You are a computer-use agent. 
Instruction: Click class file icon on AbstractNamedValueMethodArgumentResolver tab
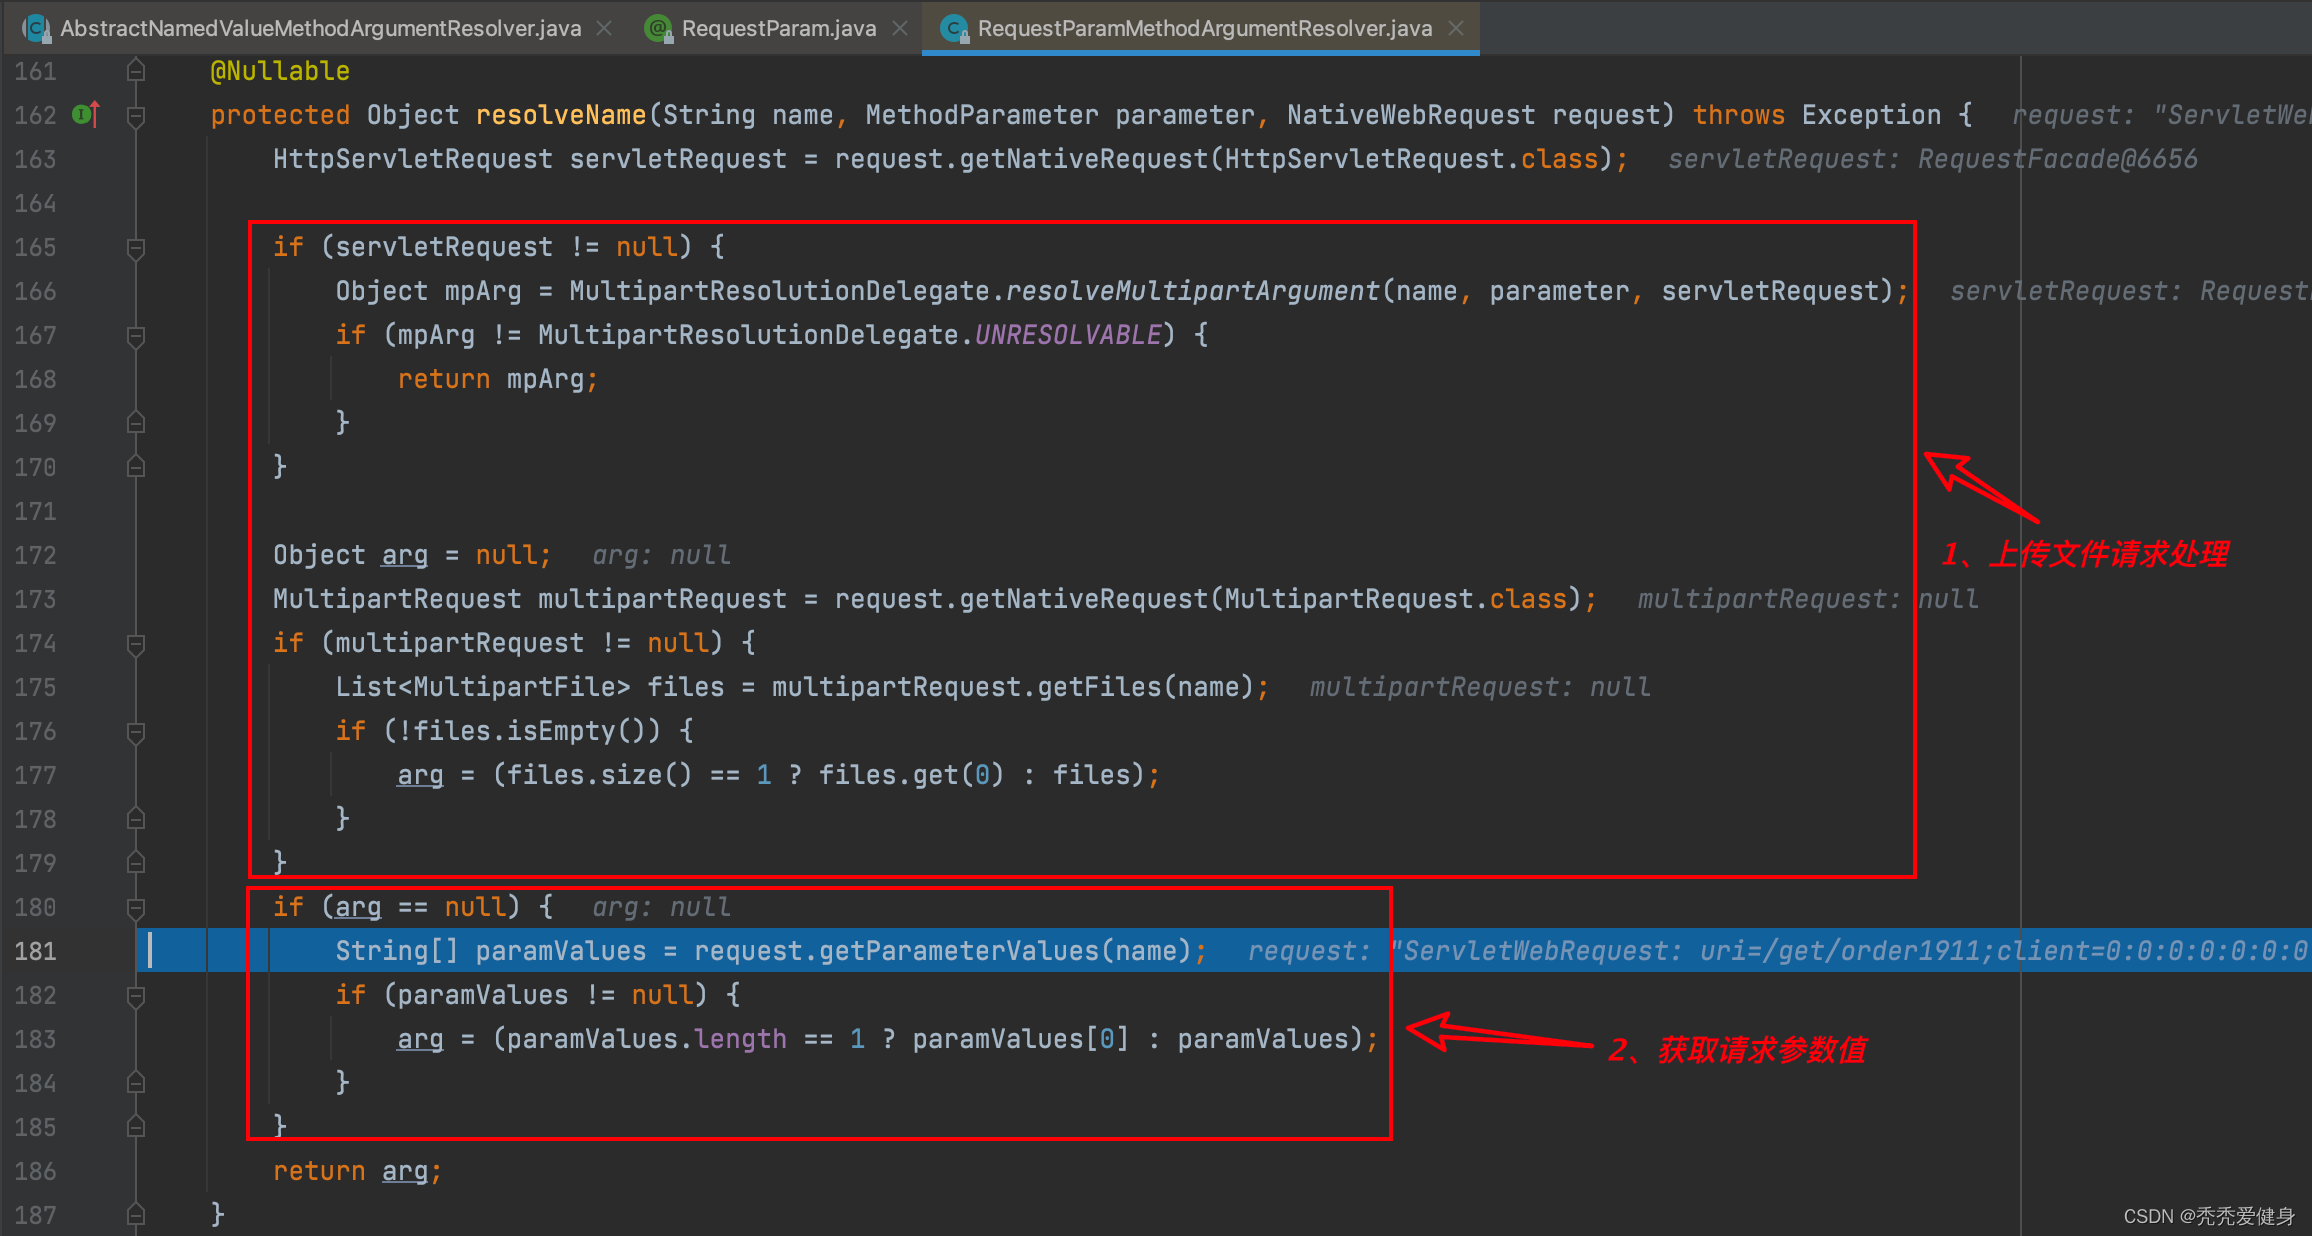point(37,28)
